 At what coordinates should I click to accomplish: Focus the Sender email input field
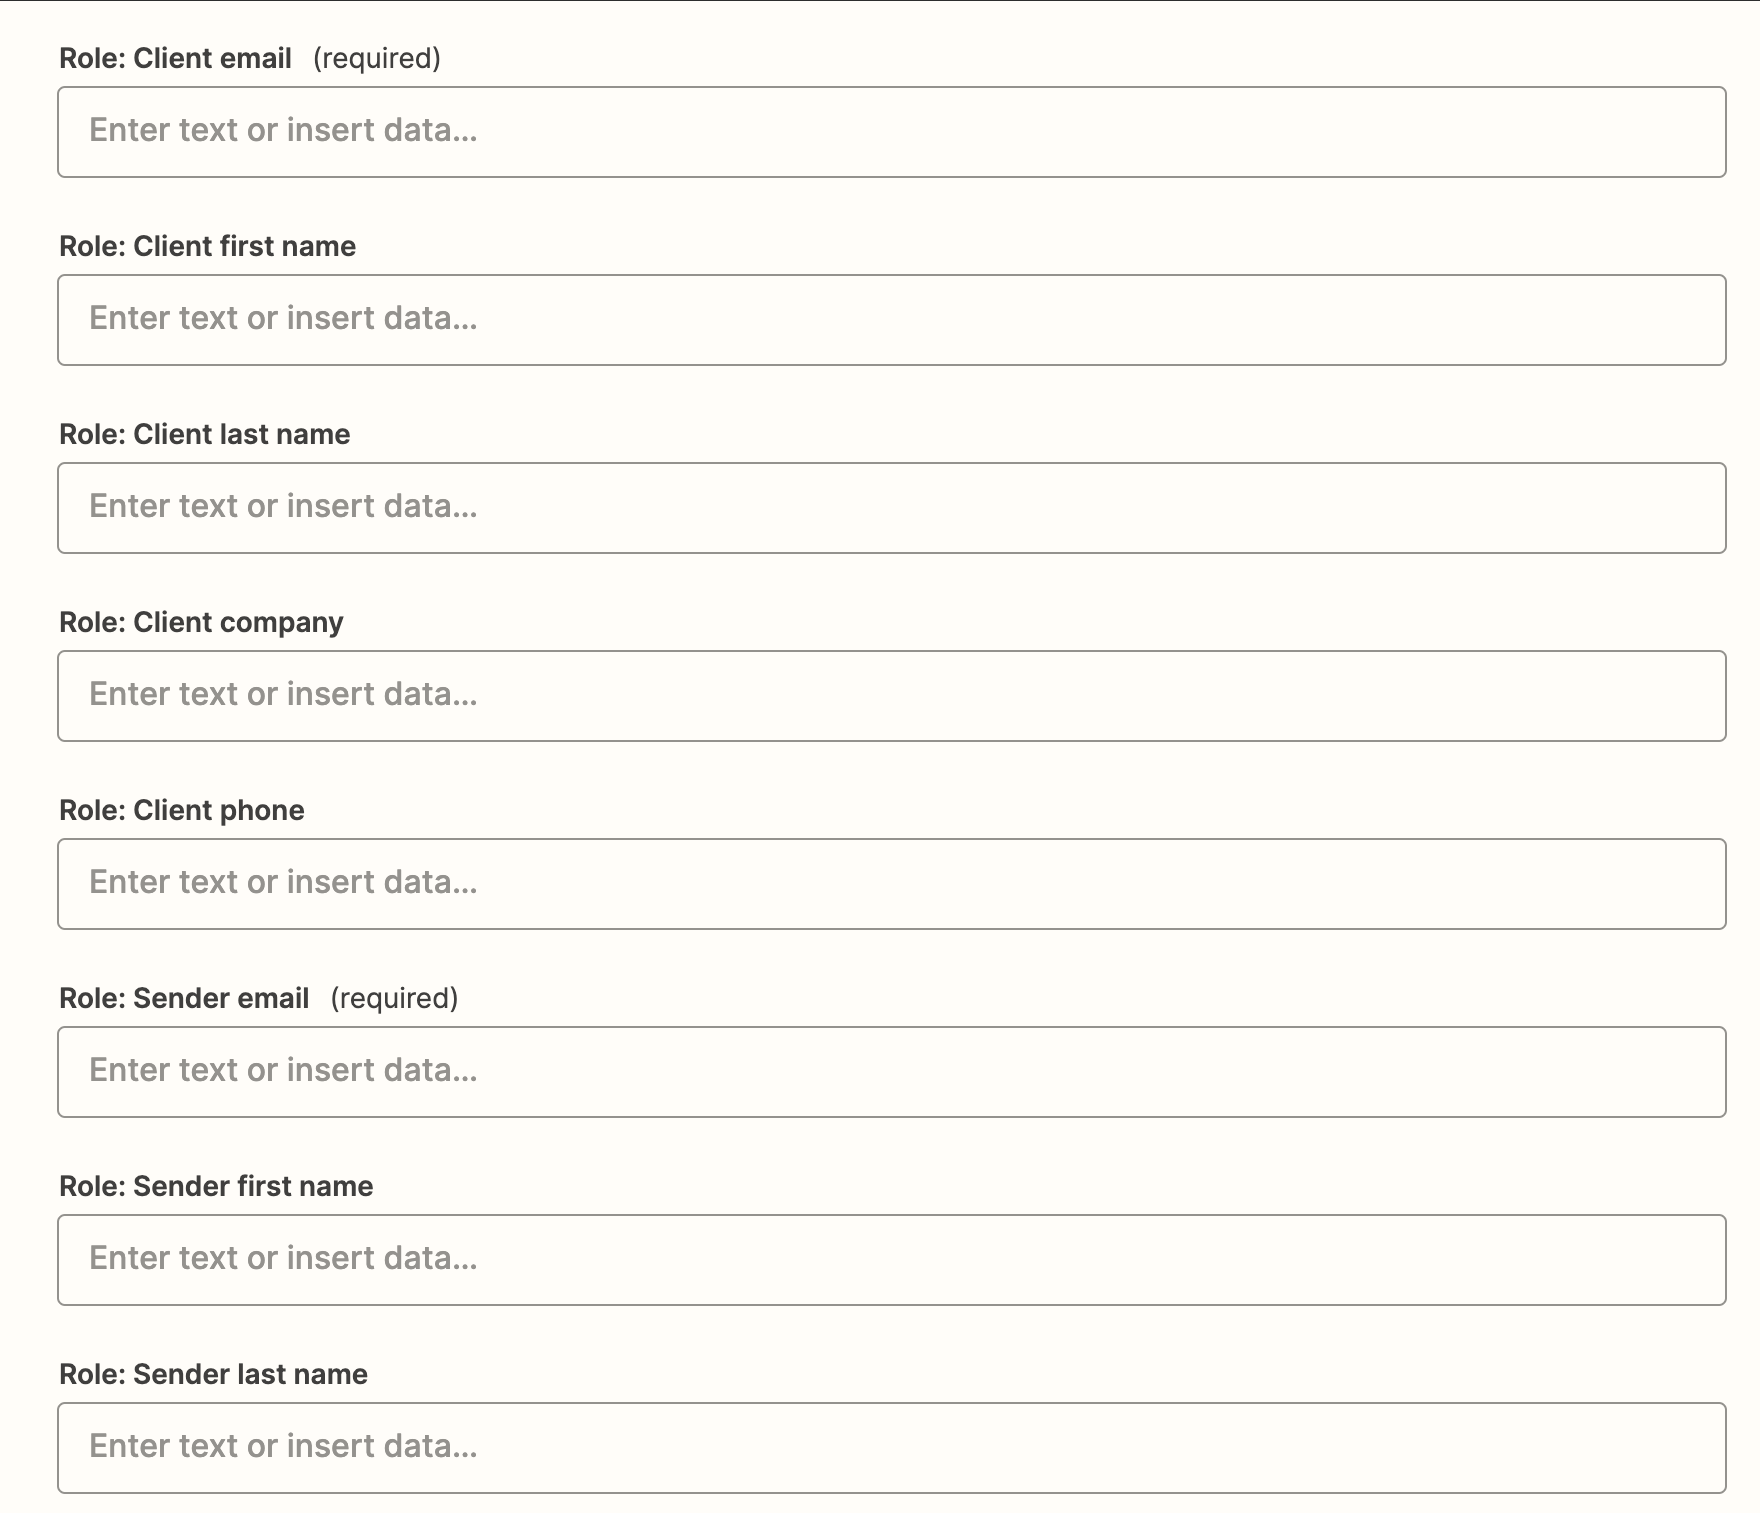pos(892,1072)
